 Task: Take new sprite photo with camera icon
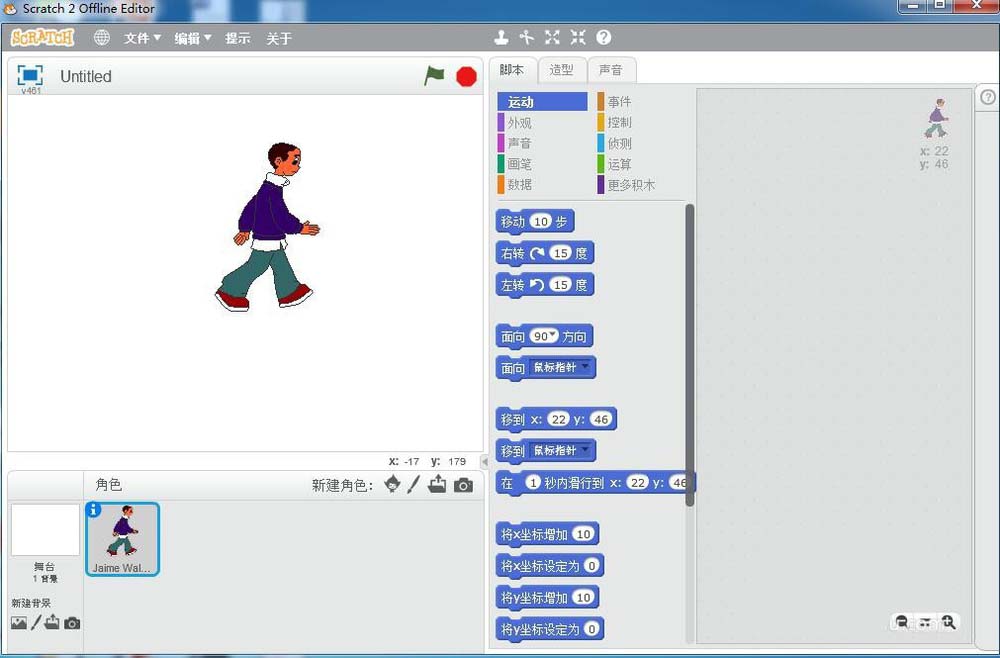463,485
